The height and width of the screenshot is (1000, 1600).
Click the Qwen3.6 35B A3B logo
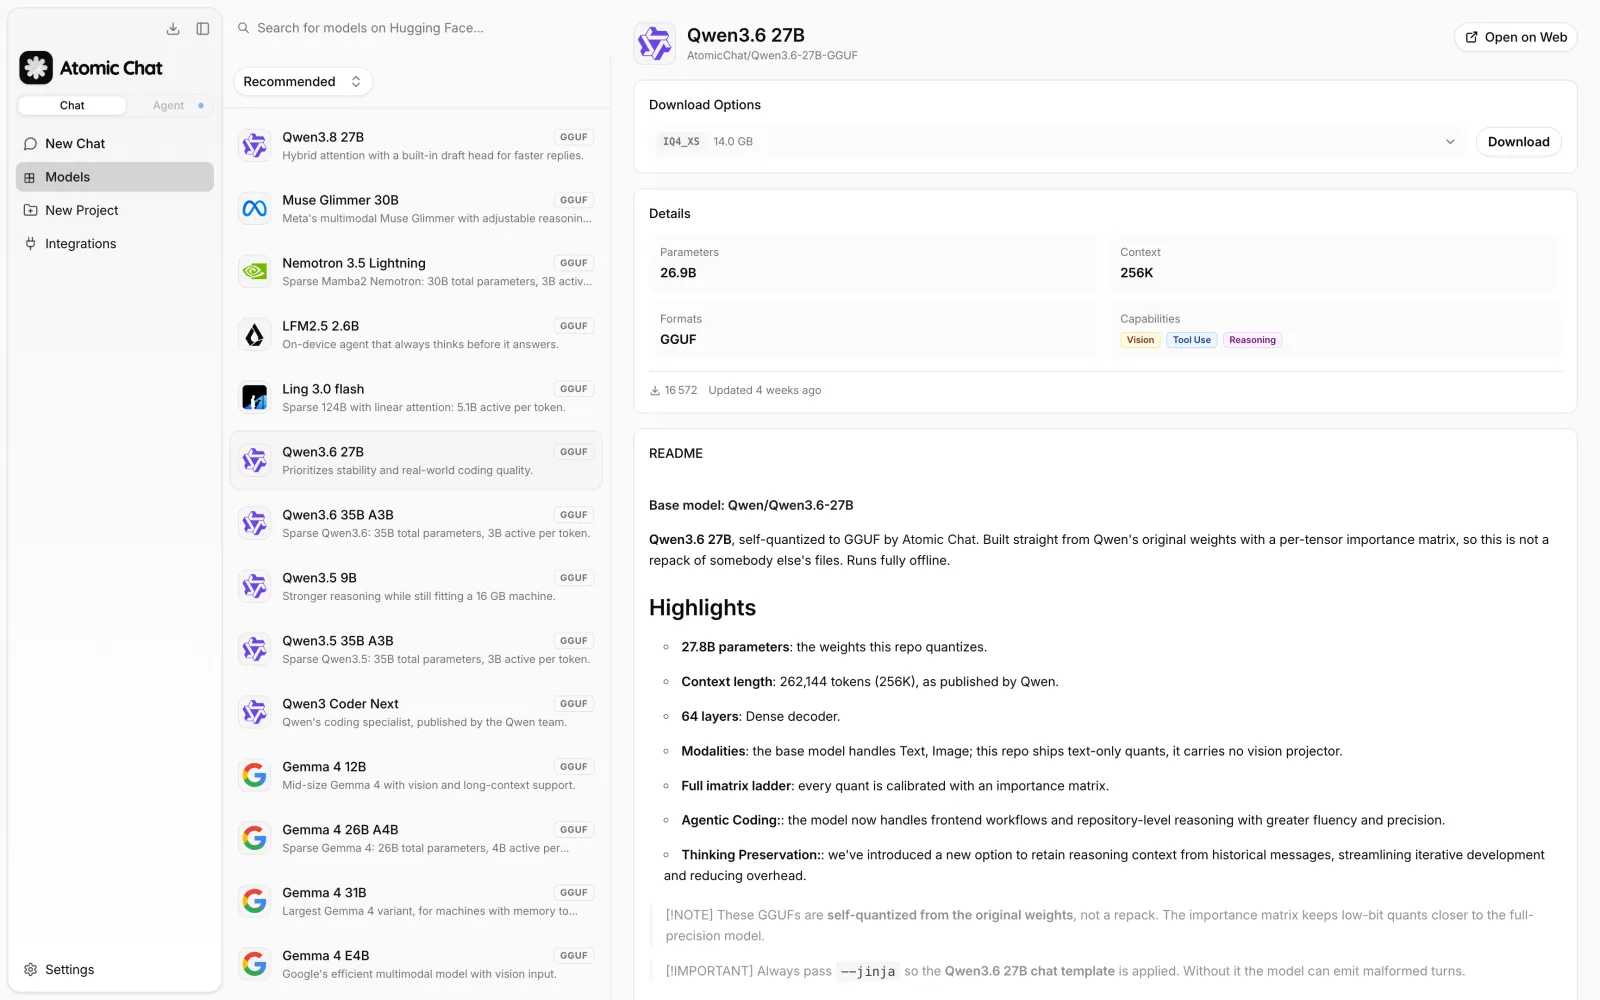(x=255, y=524)
